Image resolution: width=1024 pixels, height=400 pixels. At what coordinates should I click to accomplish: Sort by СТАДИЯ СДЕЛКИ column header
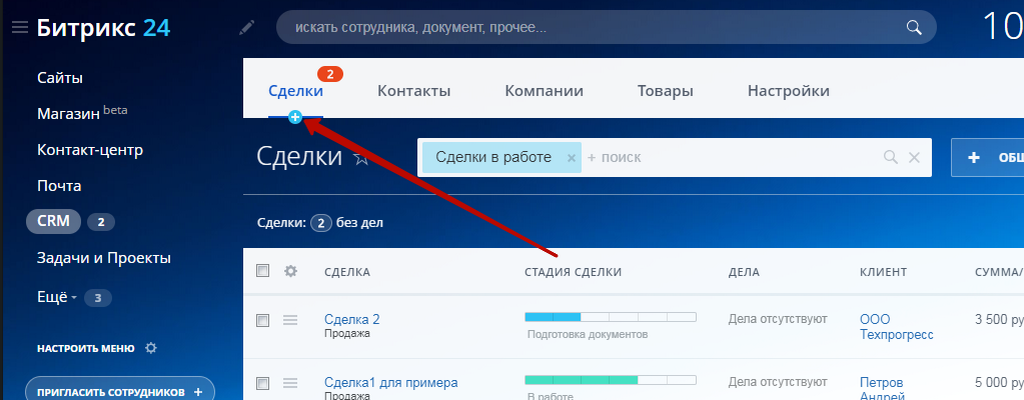[573, 272]
